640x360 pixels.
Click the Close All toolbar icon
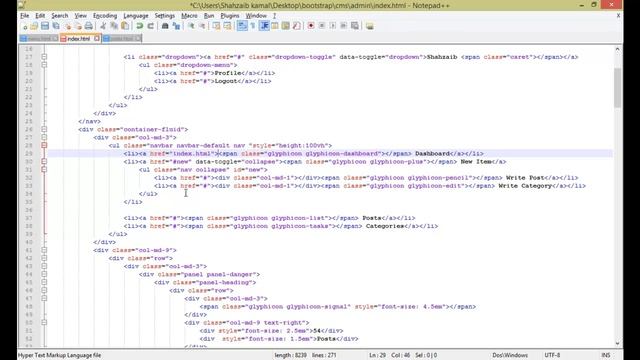pyautogui.click(x=78, y=26)
